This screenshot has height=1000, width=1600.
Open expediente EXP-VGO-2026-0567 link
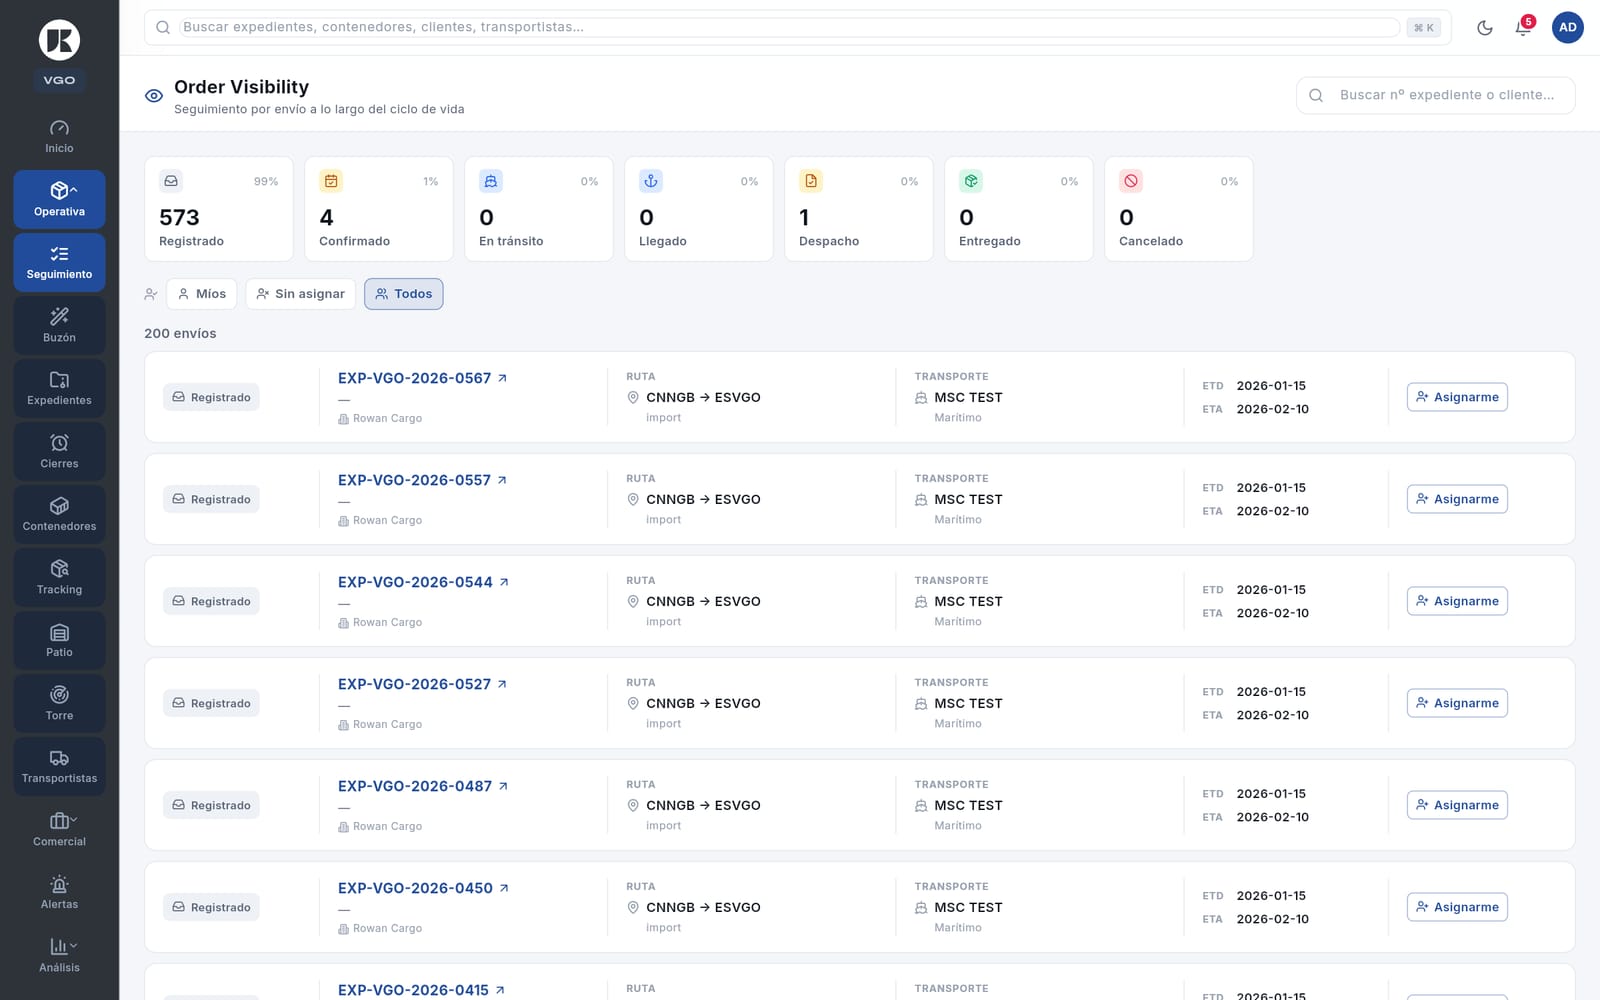[x=422, y=378]
